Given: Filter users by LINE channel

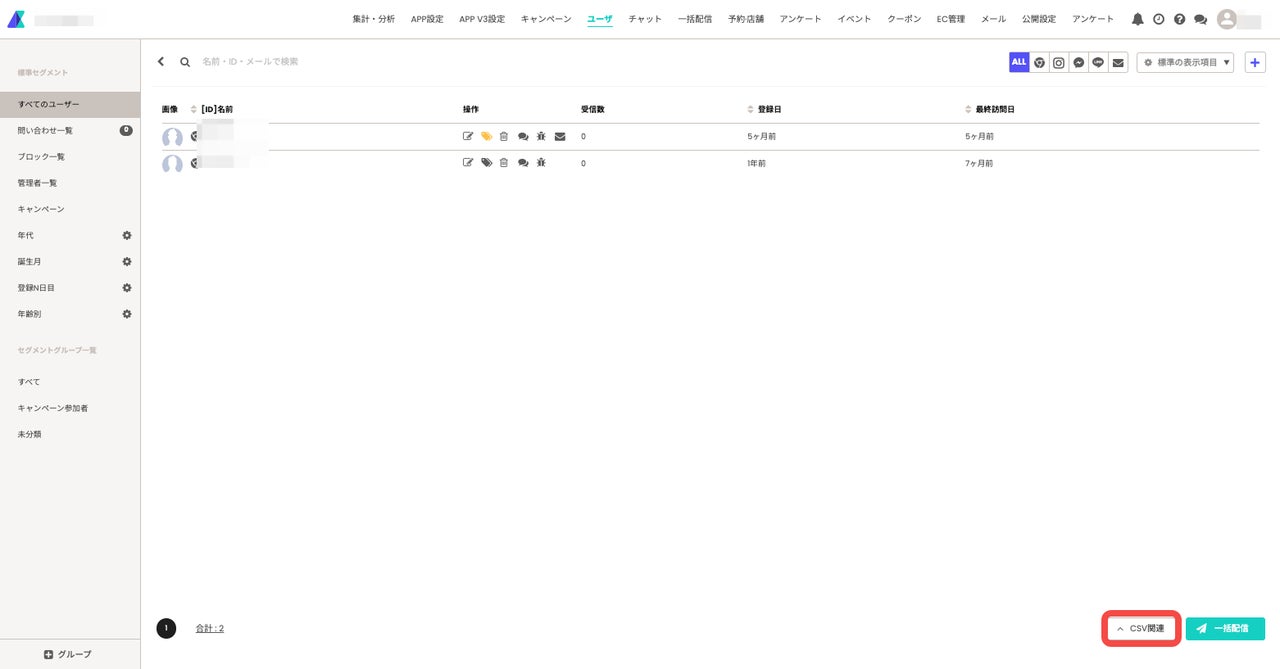Looking at the screenshot, I should click(x=1098, y=62).
